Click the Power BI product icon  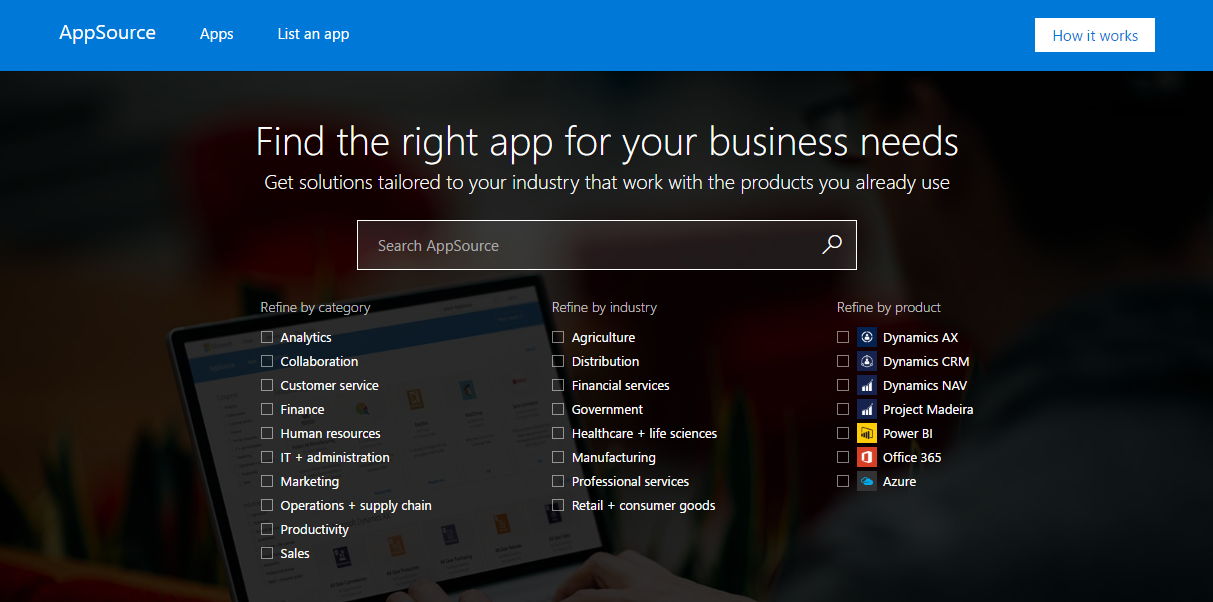866,433
